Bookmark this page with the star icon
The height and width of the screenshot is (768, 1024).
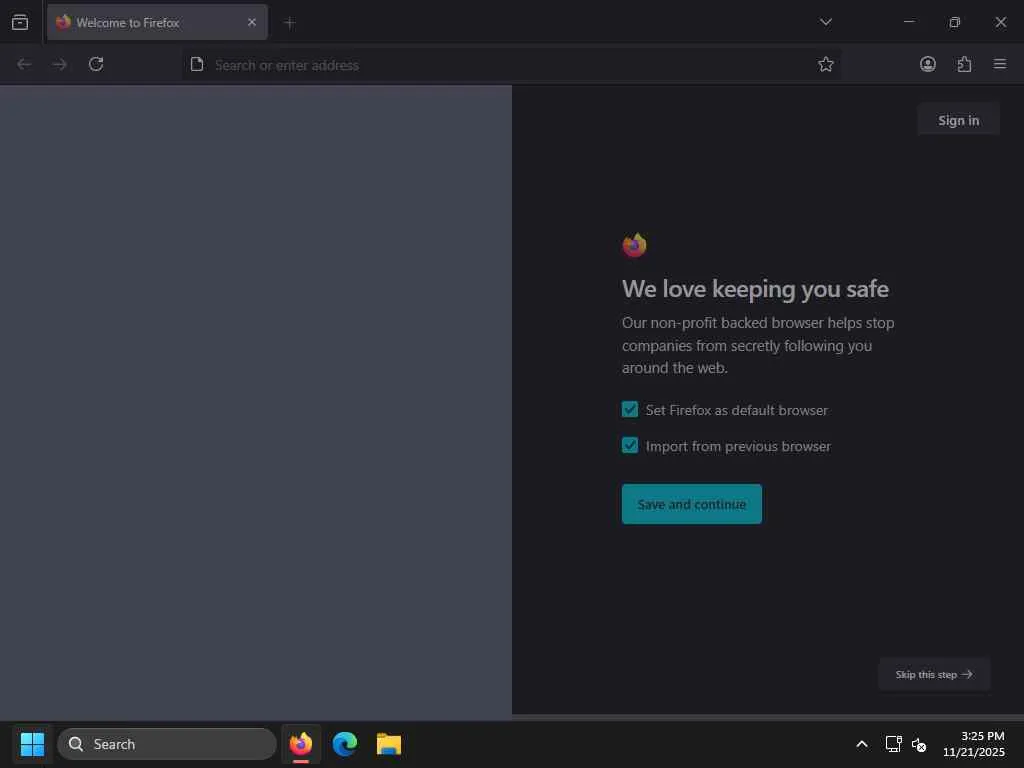[825, 64]
